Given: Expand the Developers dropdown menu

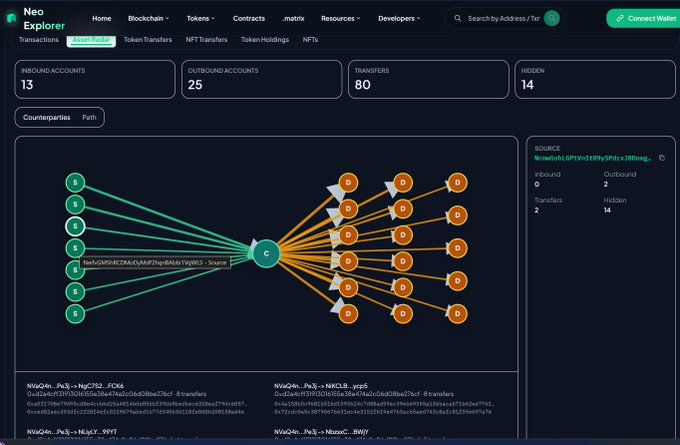Looking at the screenshot, I should (399, 18).
